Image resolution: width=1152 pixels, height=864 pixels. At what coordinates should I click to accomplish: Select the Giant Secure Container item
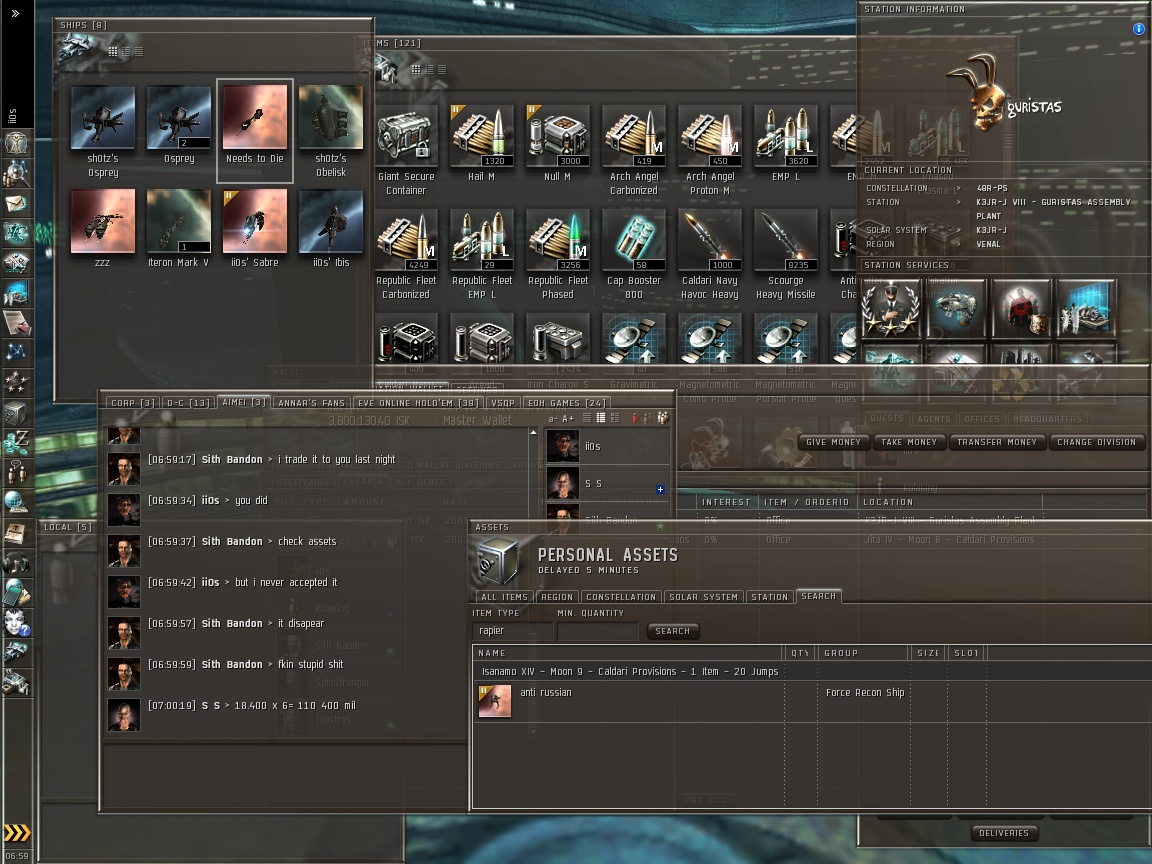(x=406, y=152)
